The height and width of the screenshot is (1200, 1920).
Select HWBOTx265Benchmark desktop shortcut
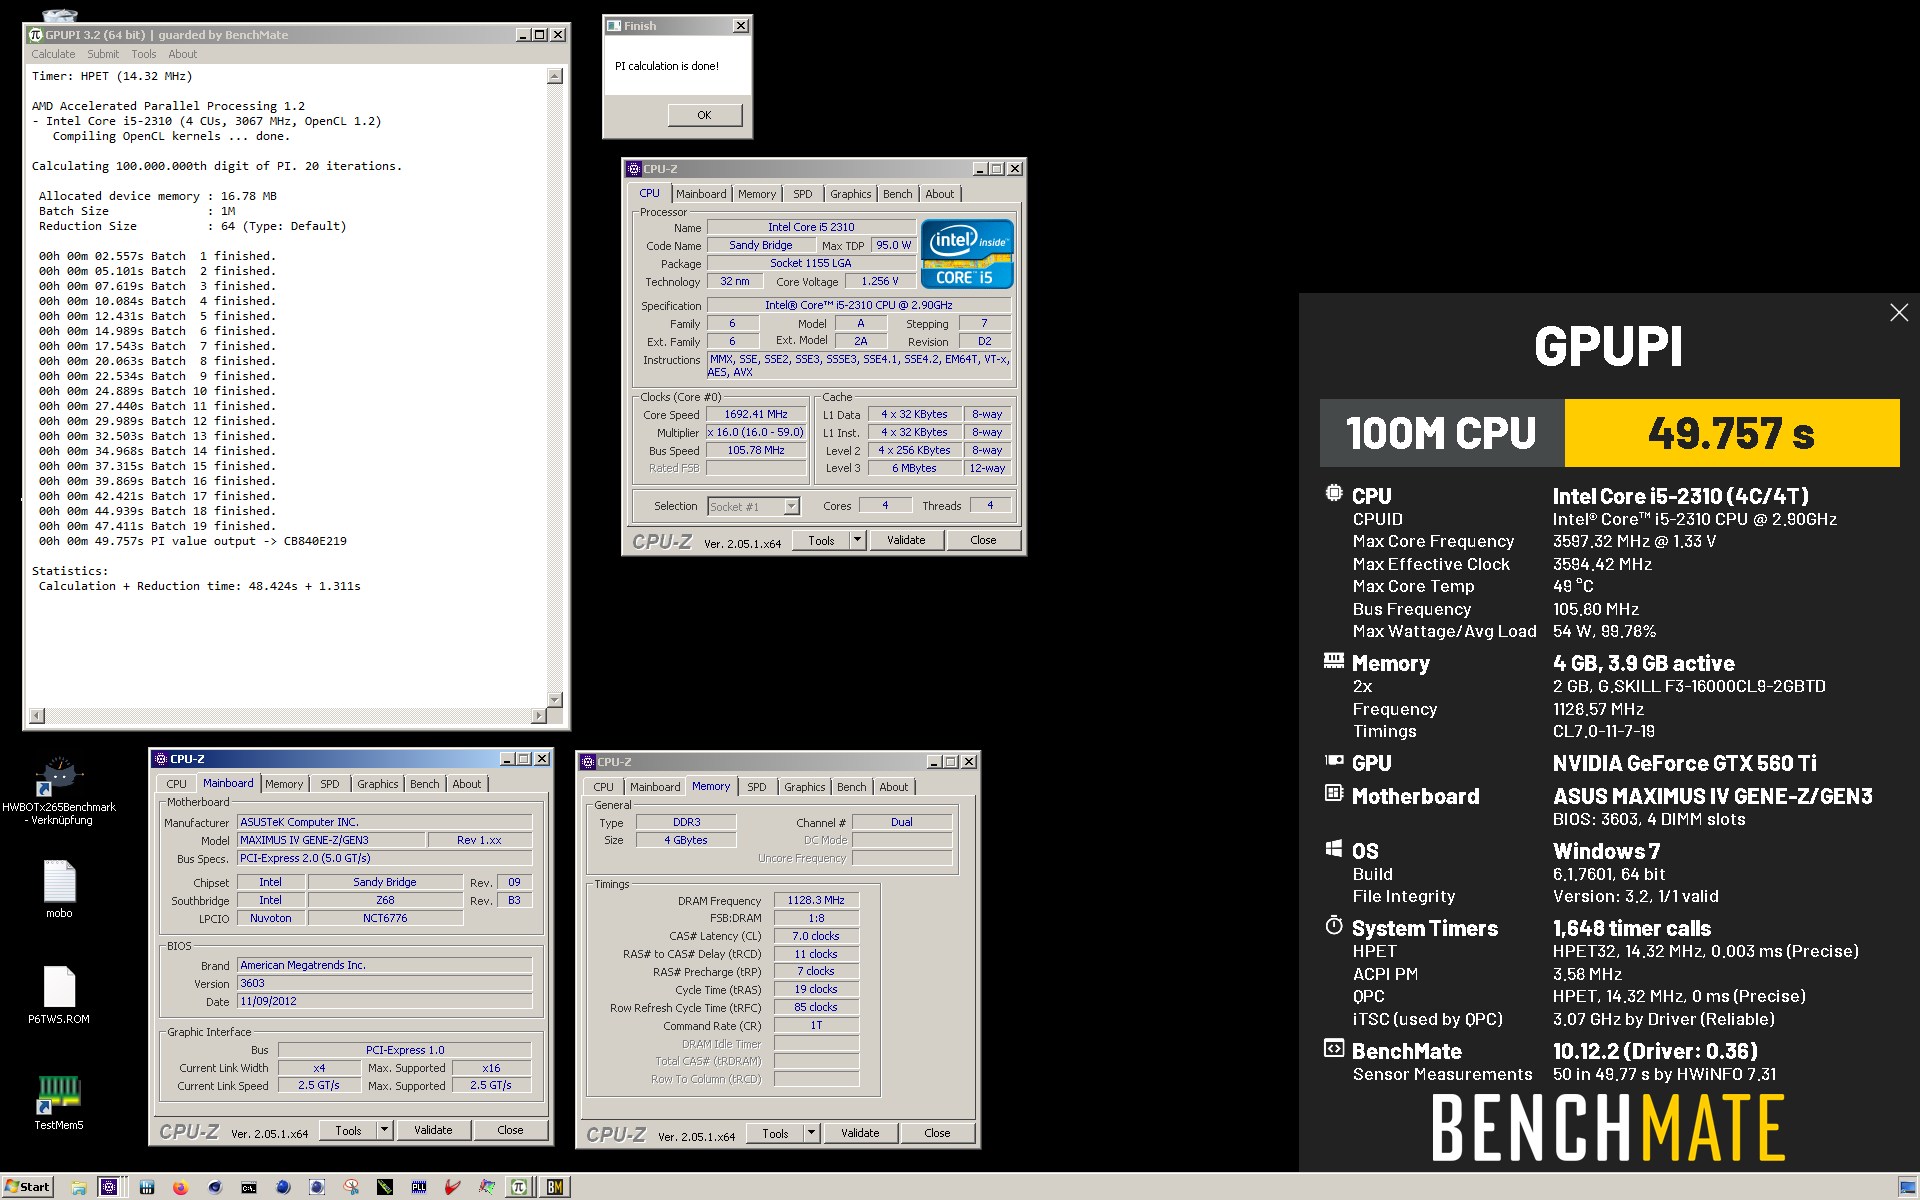click(x=59, y=789)
